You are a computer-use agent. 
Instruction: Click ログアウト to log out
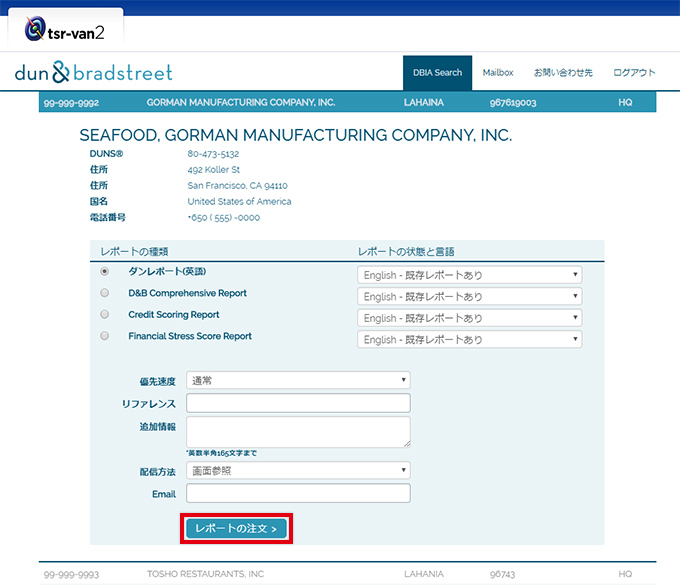pos(634,73)
